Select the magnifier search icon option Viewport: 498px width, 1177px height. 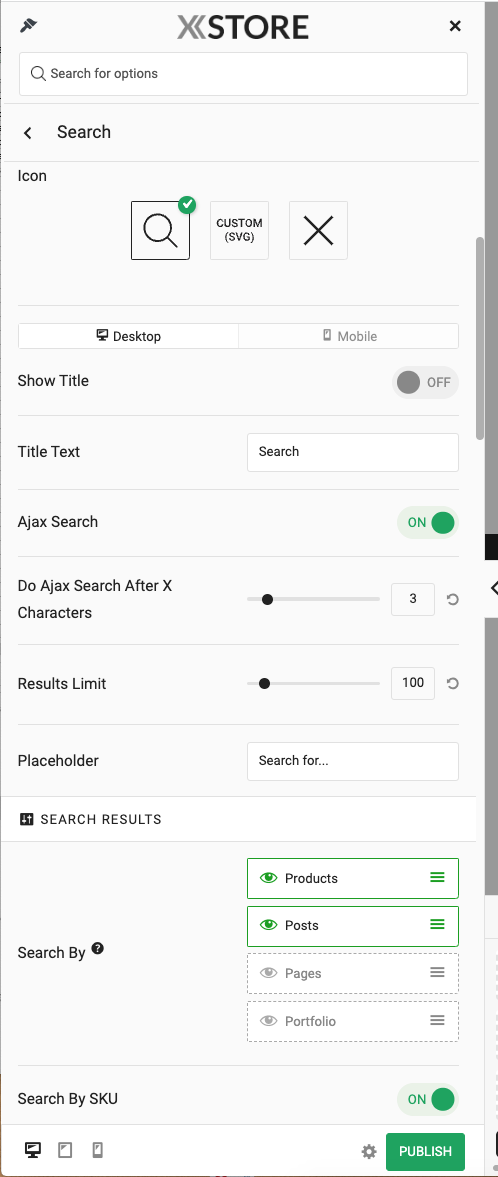pyautogui.click(x=160, y=230)
